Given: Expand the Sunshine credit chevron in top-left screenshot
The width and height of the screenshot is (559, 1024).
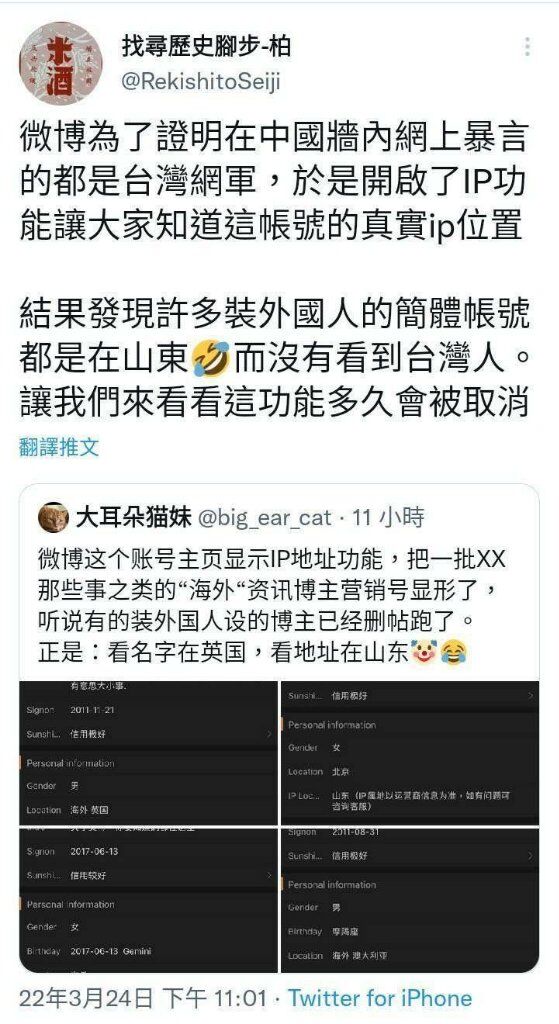Looking at the screenshot, I should (268, 734).
